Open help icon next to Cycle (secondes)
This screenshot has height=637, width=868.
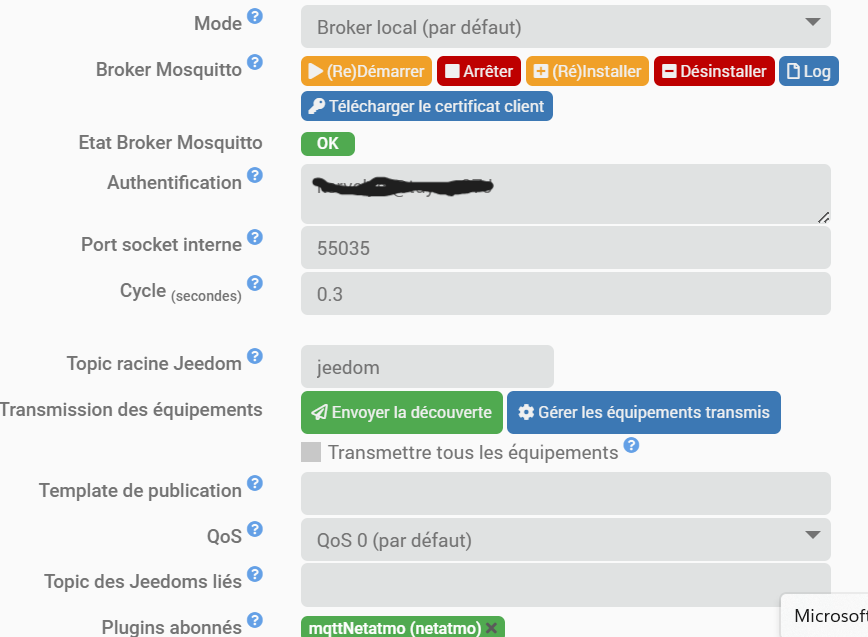click(x=255, y=283)
